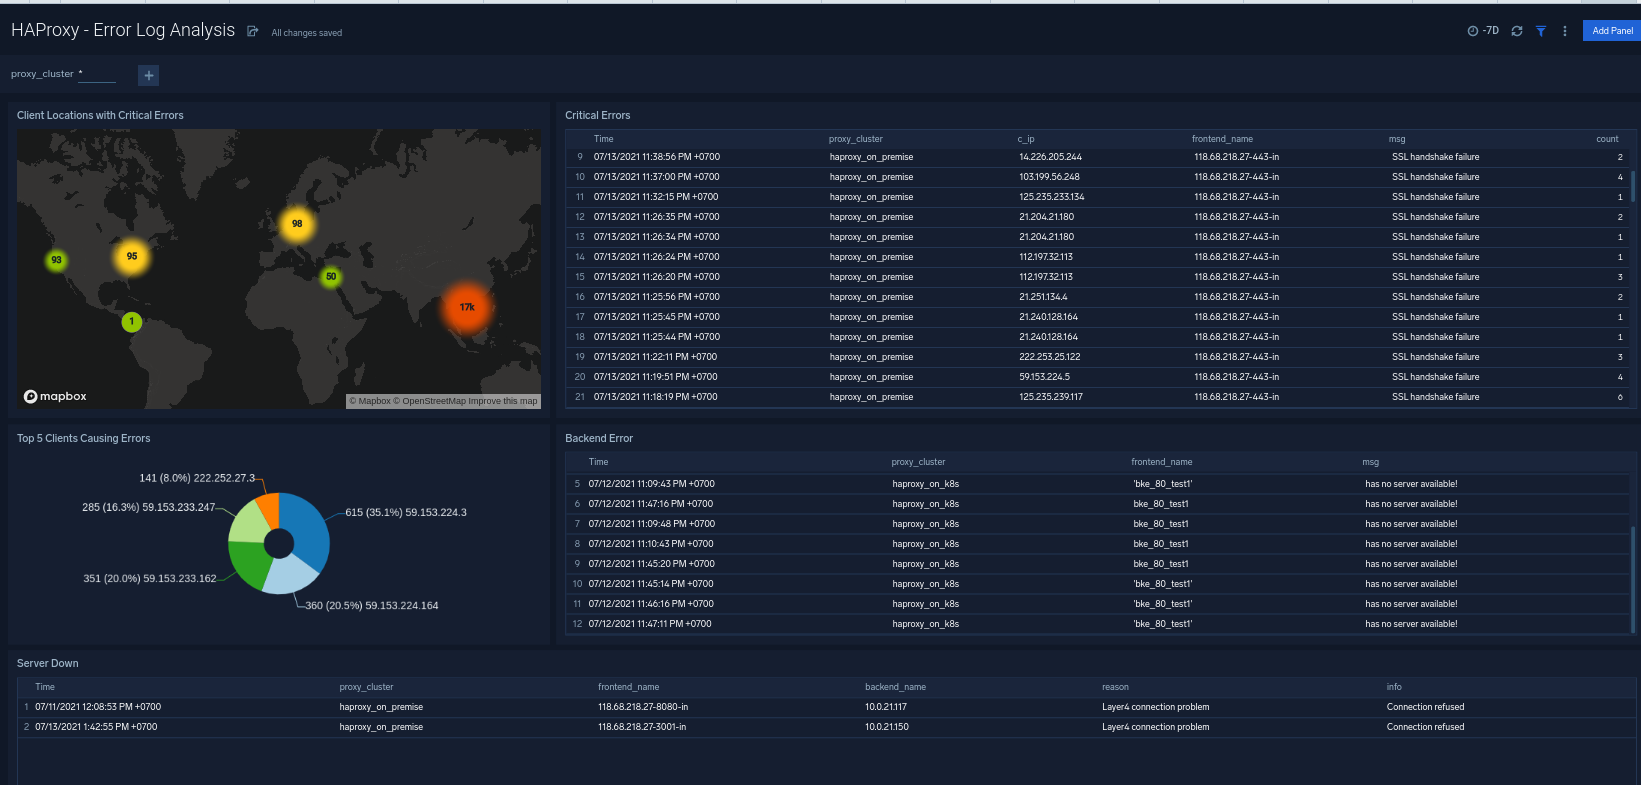Click the Add Panel button
Viewport: 1641px width, 785px height.
pyautogui.click(x=1611, y=31)
